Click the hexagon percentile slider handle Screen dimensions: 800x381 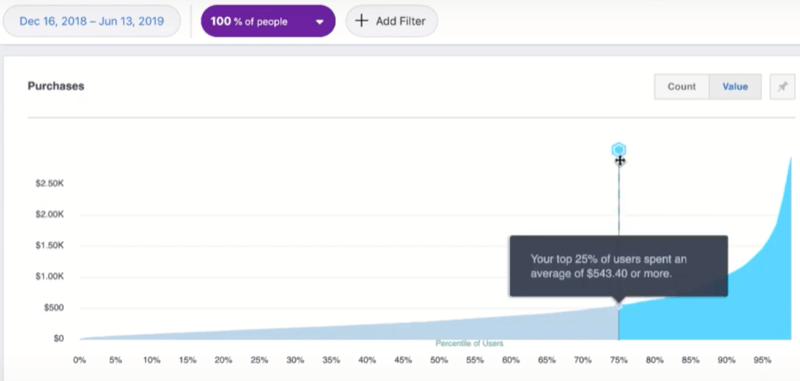[x=619, y=149]
